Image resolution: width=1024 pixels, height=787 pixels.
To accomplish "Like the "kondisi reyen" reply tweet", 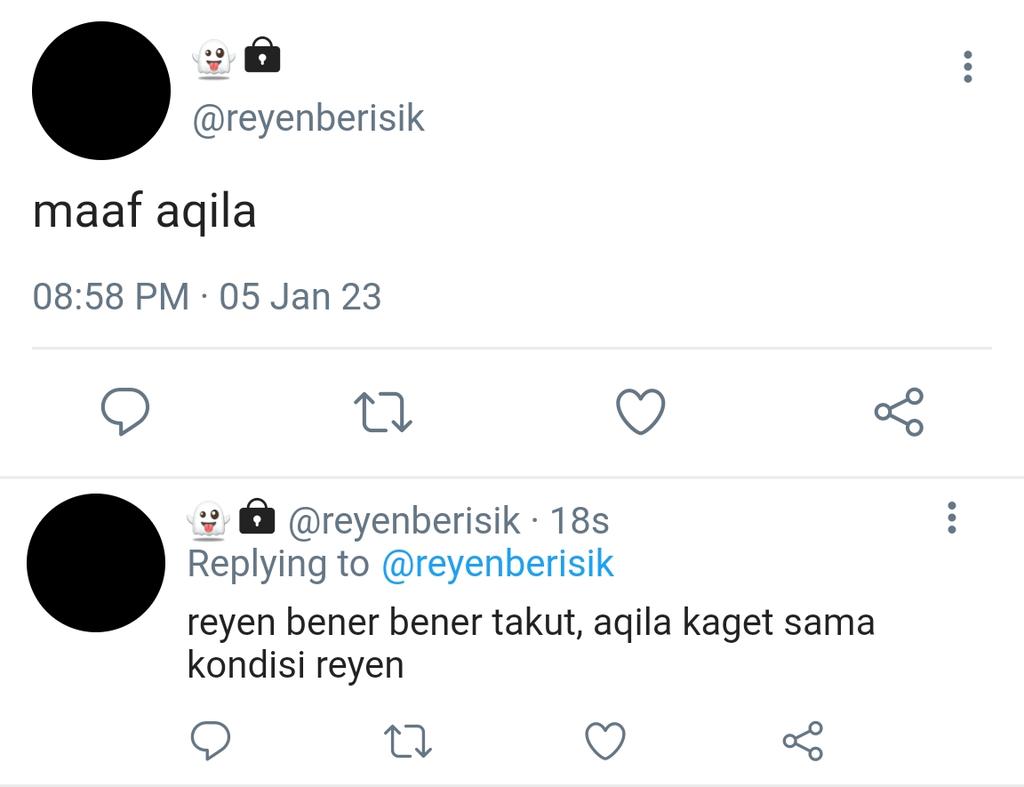I will coord(605,741).
